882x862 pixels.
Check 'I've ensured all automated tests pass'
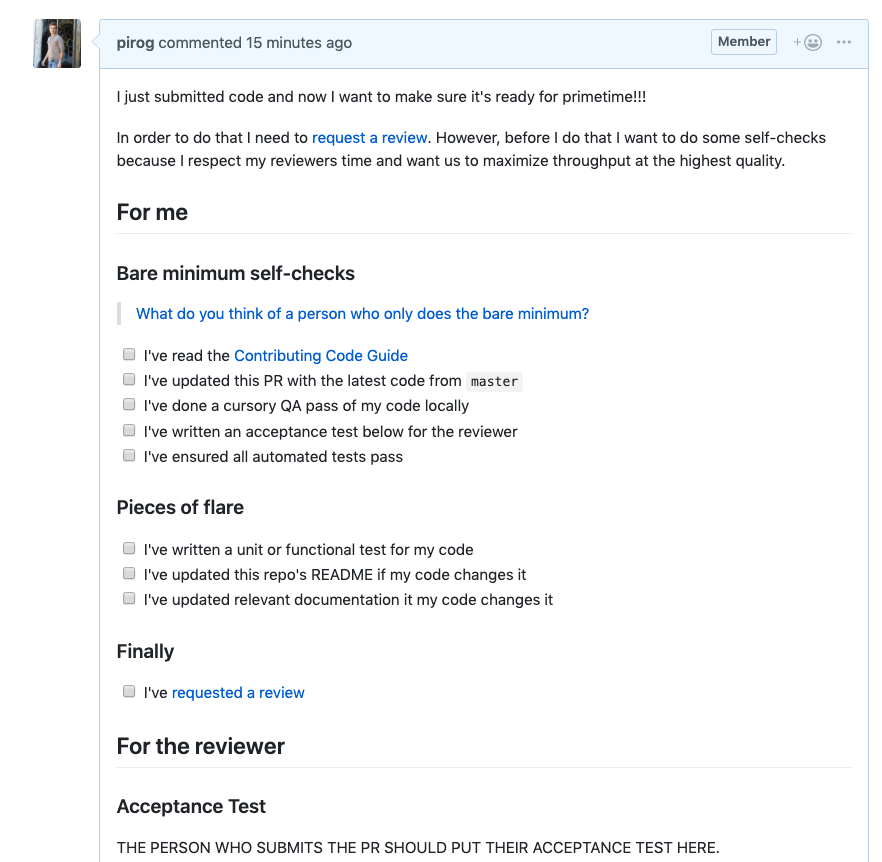tap(128, 455)
